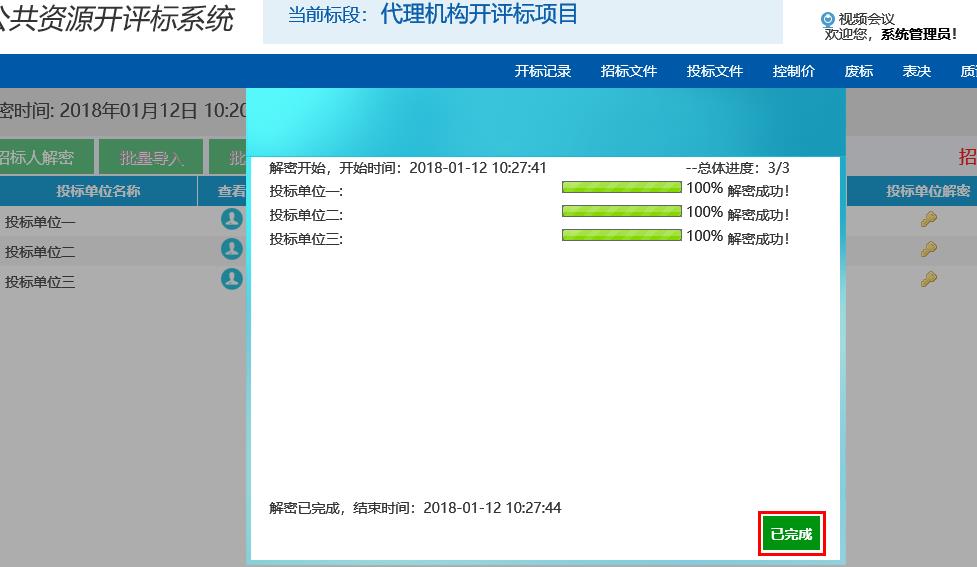Open the 废标 menu item

click(x=859, y=71)
